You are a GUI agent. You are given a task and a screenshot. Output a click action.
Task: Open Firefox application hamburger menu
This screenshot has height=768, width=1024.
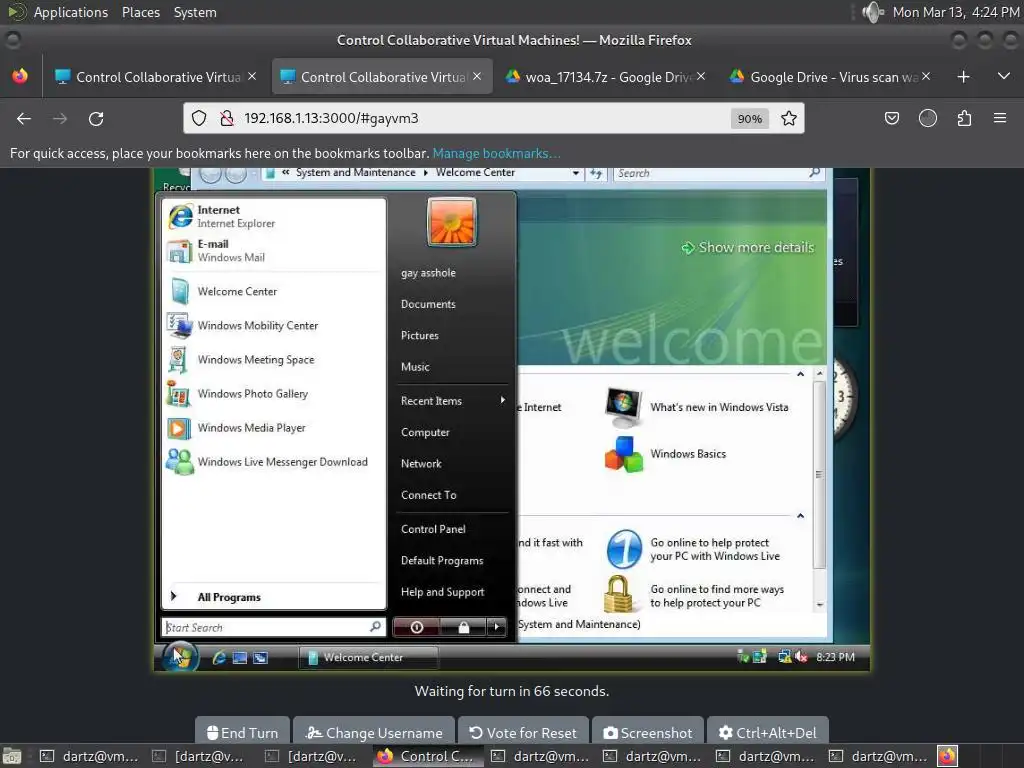(x=1000, y=118)
